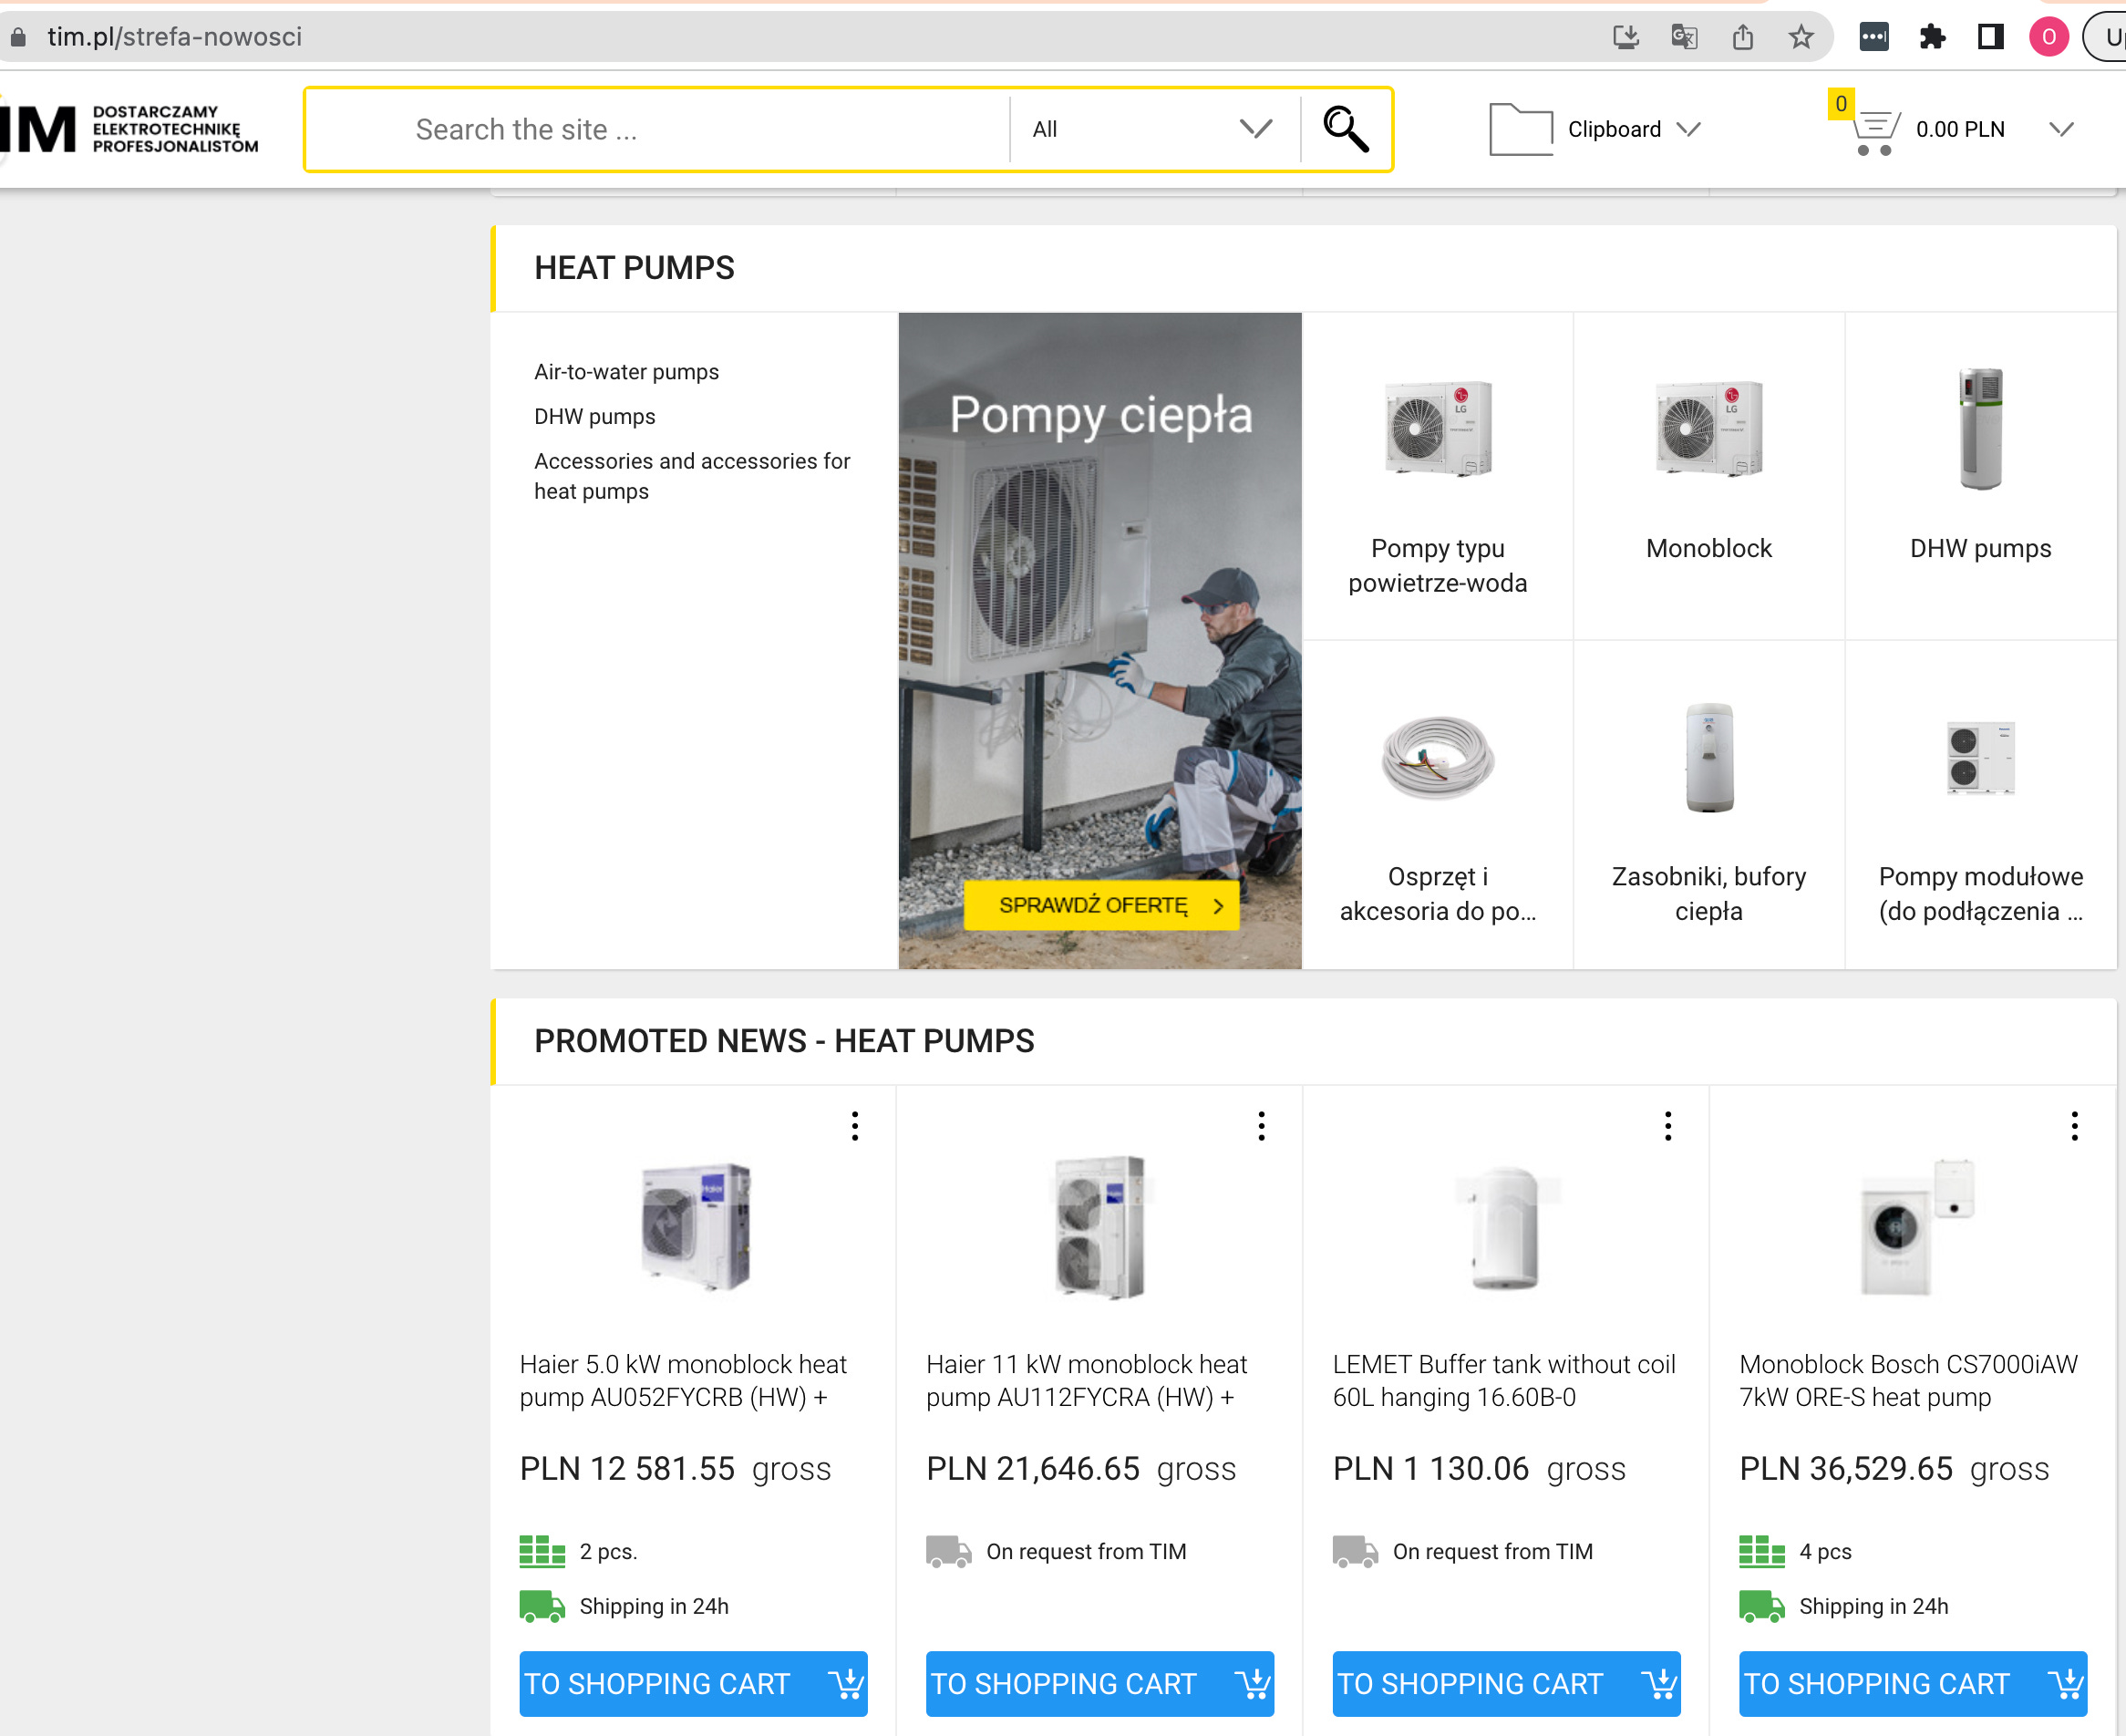Expand the All category dropdown

[x=1154, y=129]
